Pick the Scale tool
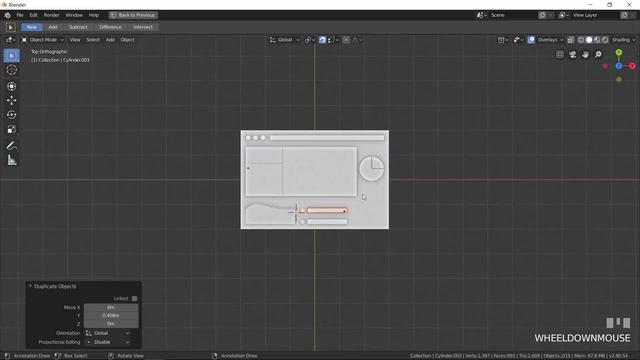The image size is (640, 360). (x=11, y=130)
